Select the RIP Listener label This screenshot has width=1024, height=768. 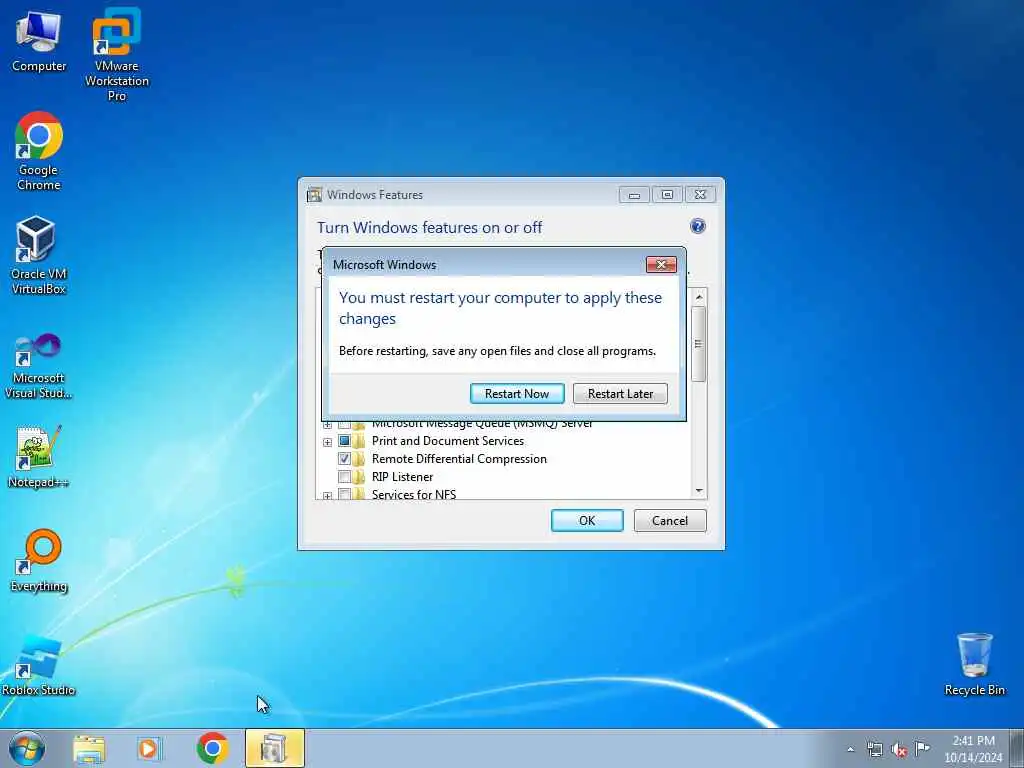pos(402,477)
